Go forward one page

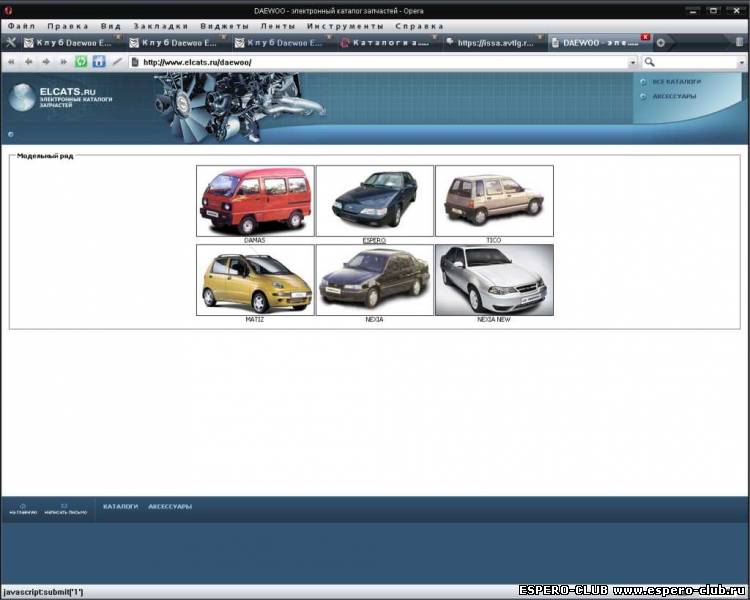tap(46, 62)
